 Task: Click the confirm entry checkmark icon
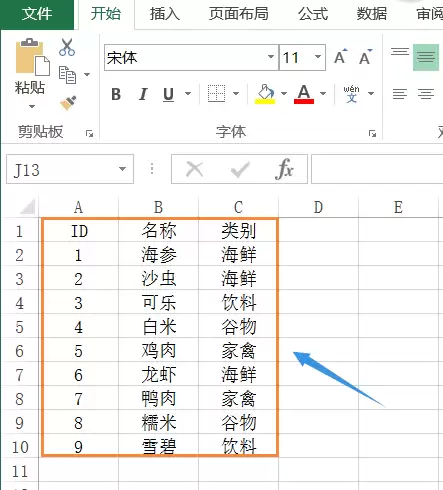(x=240, y=170)
